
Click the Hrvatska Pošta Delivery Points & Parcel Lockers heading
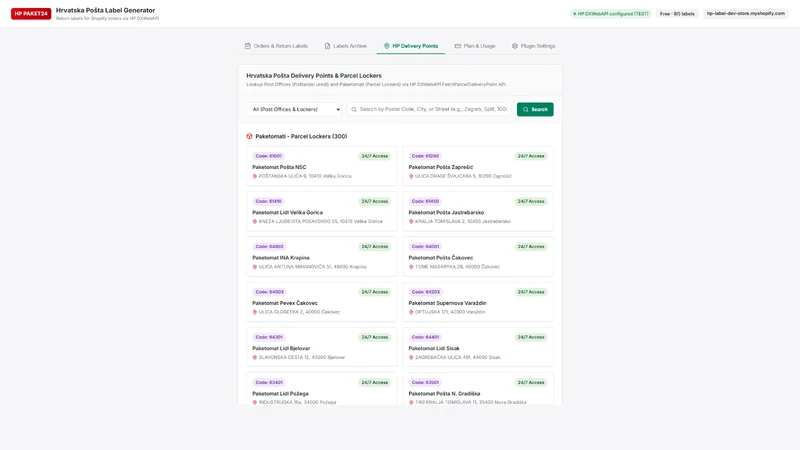click(x=314, y=76)
